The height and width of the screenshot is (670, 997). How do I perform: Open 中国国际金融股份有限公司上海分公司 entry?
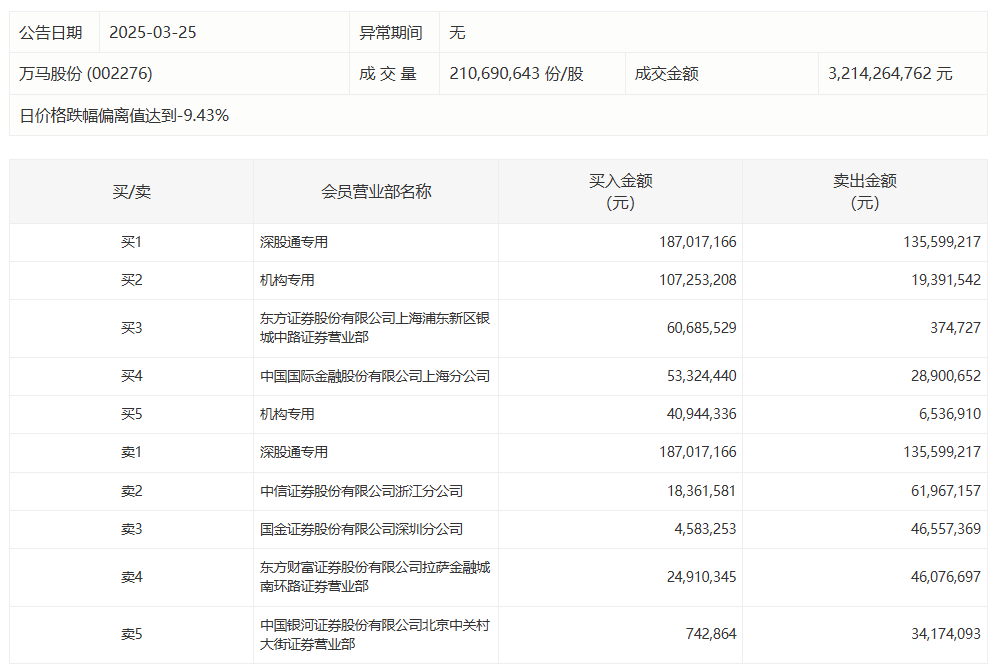(x=375, y=376)
